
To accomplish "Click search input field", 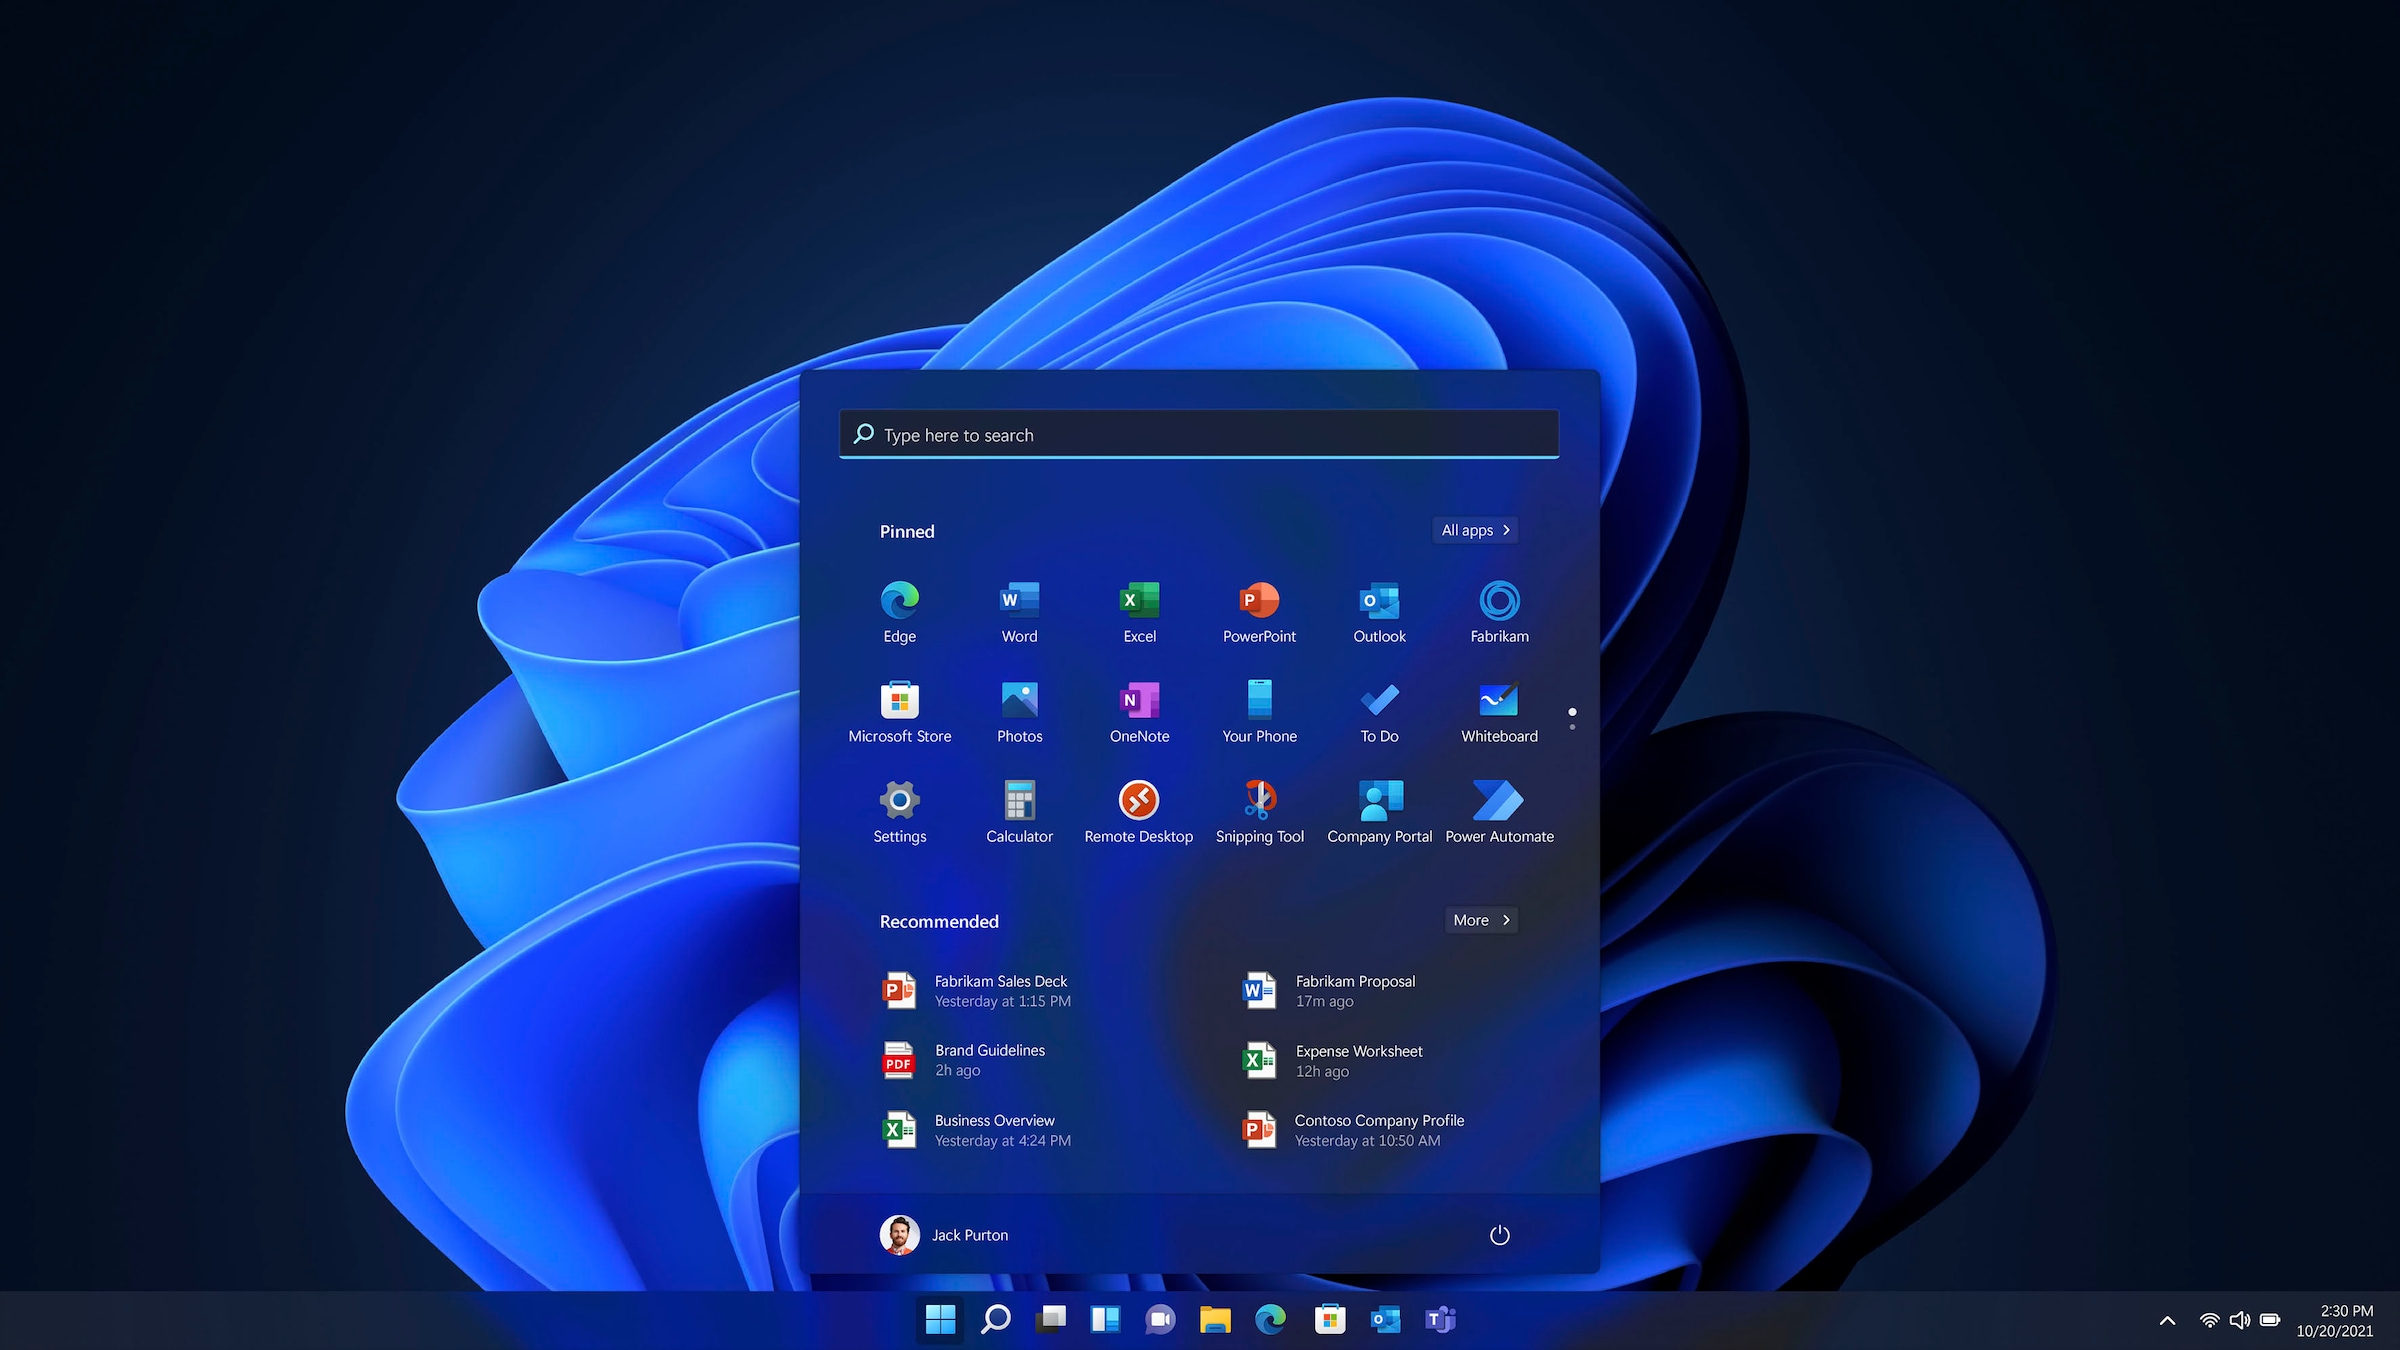I will tap(1200, 434).
